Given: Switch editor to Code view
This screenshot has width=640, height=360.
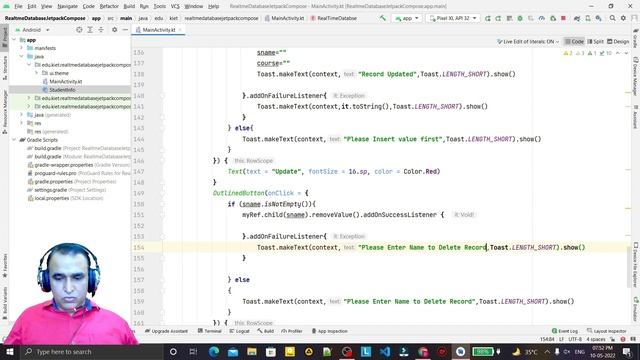Looking at the screenshot, I should [574, 42].
